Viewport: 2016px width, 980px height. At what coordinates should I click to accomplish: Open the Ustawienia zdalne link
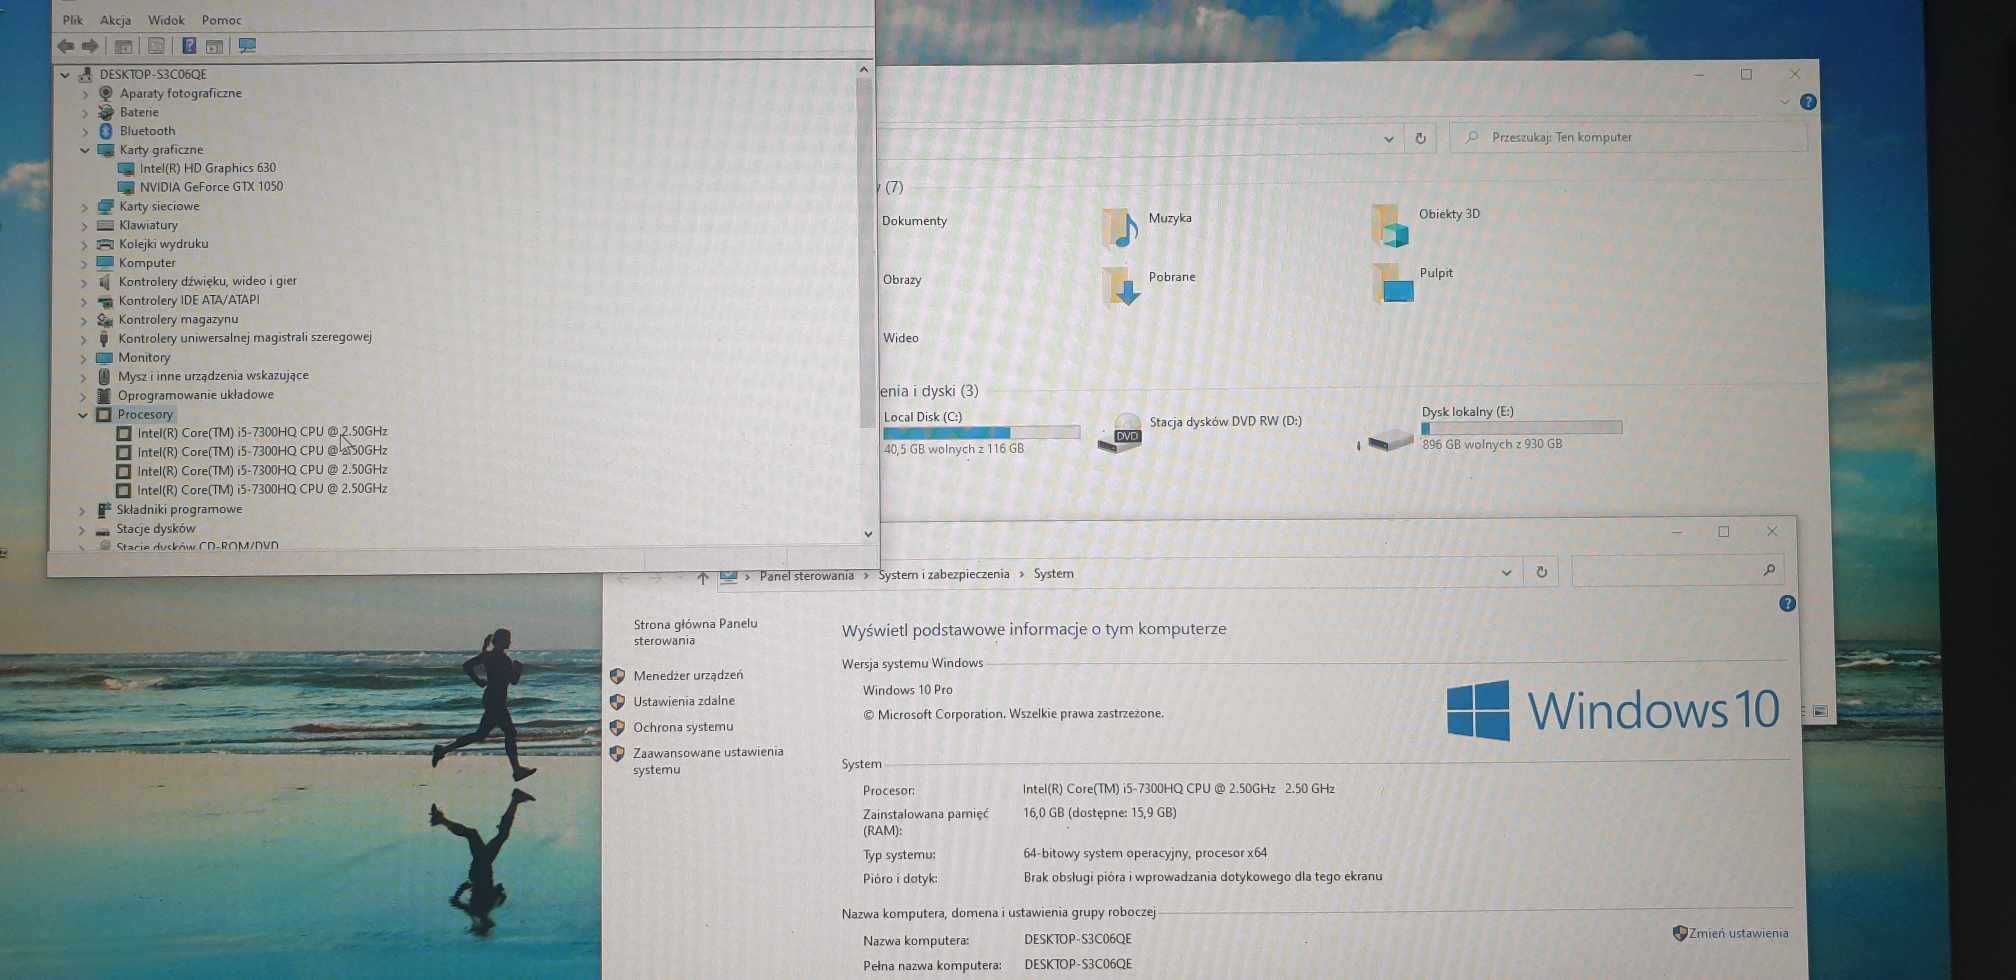(684, 701)
